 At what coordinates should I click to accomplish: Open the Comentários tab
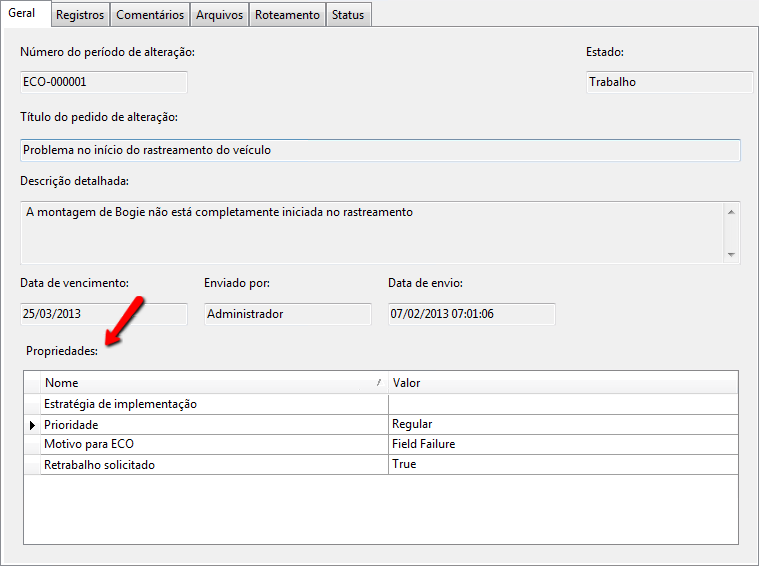pos(150,15)
